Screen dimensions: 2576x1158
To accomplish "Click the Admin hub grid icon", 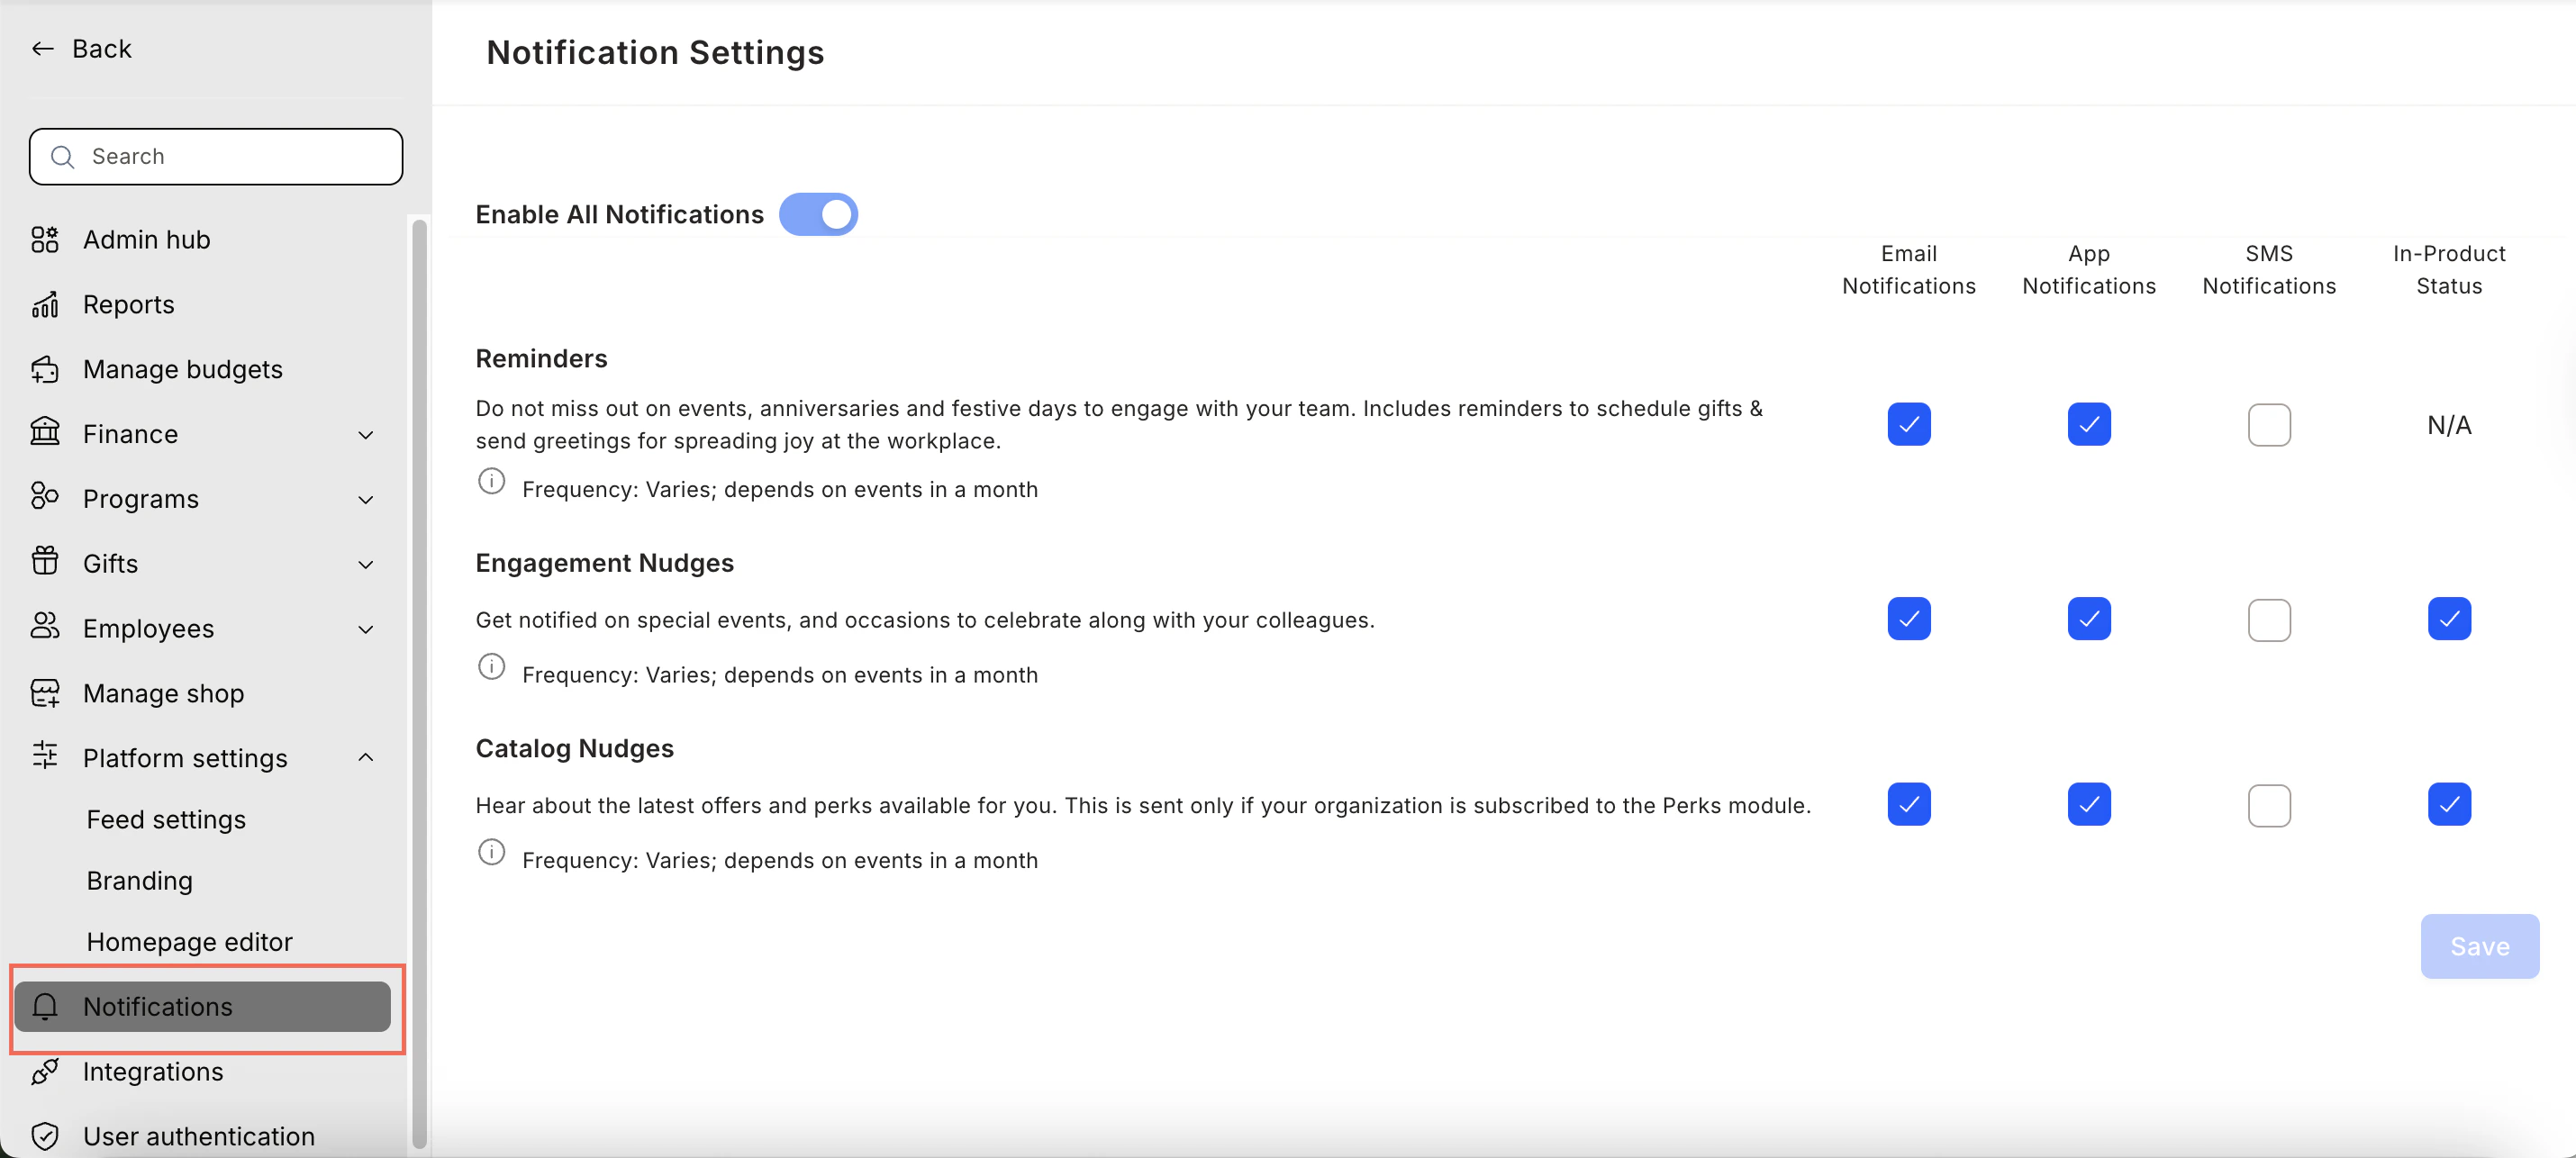I will pos(45,240).
